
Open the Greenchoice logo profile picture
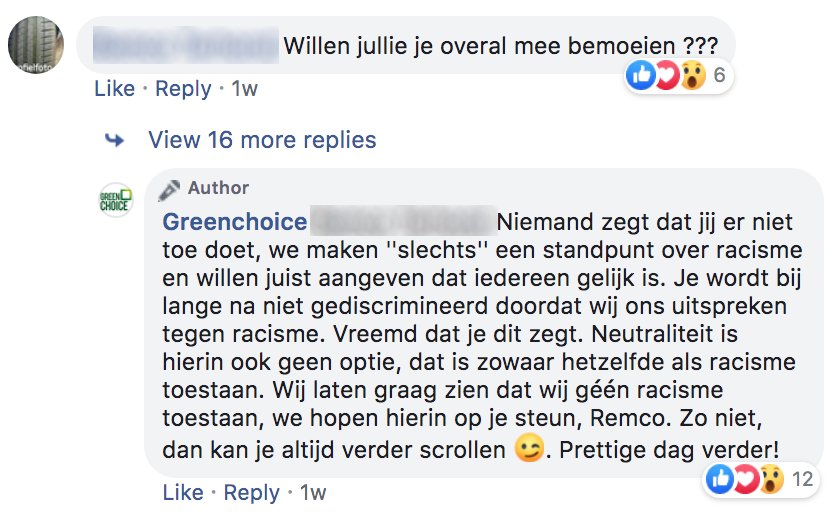[116, 199]
